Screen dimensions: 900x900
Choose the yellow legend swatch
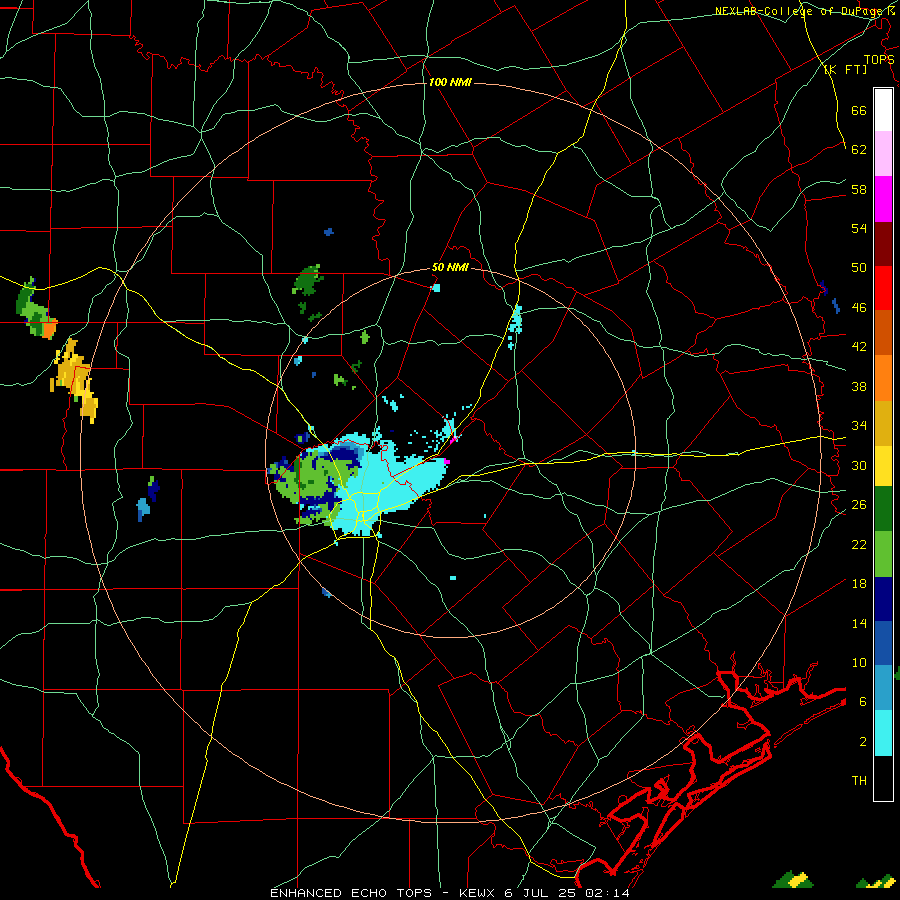point(883,466)
